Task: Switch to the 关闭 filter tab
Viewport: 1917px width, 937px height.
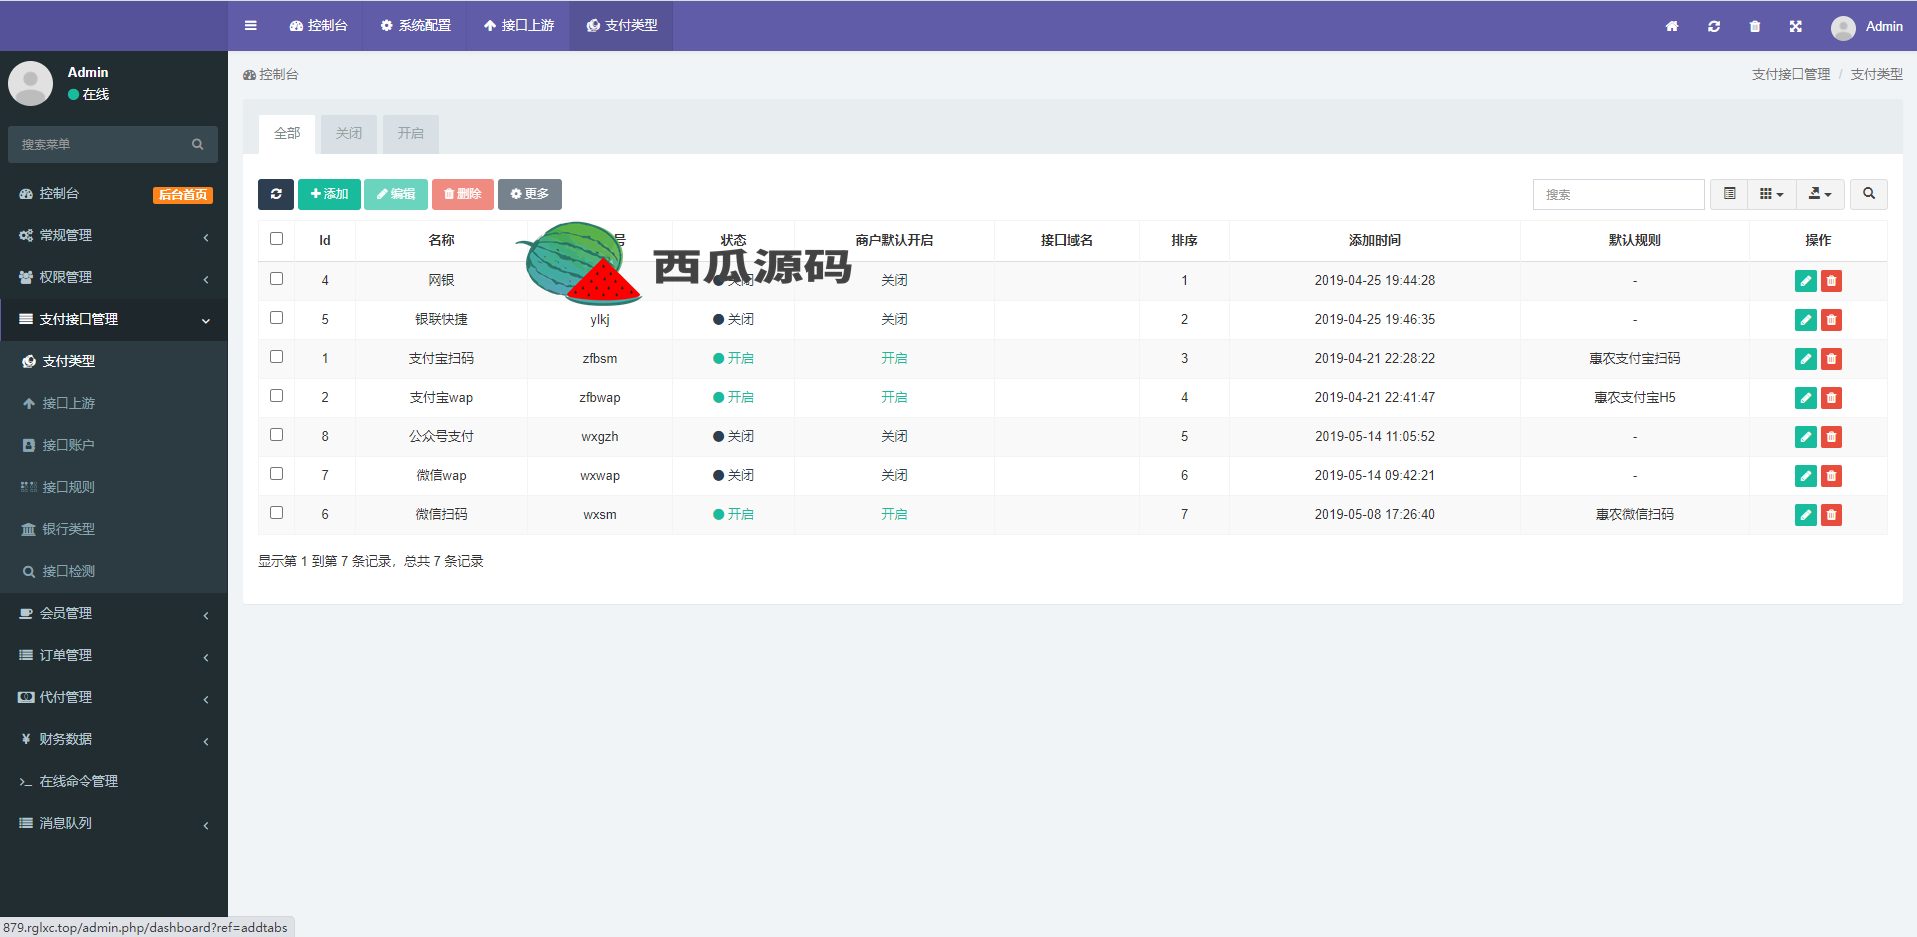Action: click(349, 134)
